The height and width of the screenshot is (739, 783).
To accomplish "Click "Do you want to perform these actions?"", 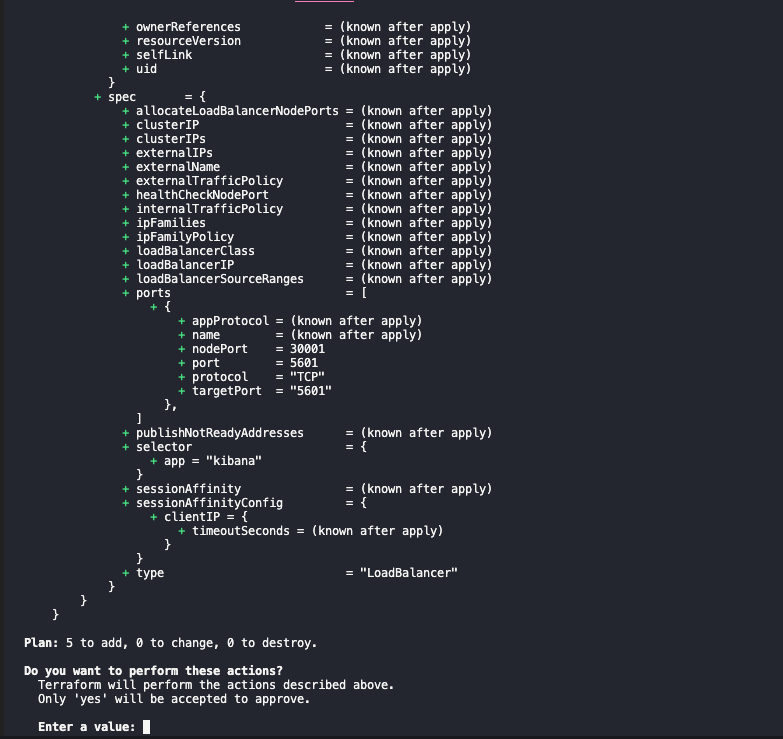I will (153, 671).
